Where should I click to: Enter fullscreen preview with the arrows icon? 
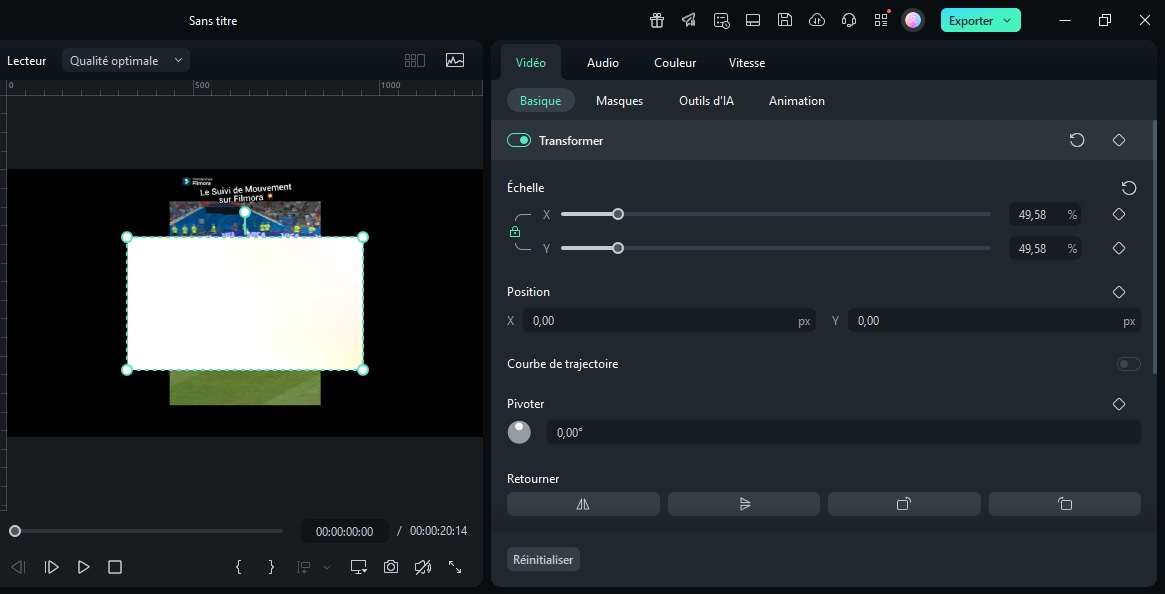[455, 566]
